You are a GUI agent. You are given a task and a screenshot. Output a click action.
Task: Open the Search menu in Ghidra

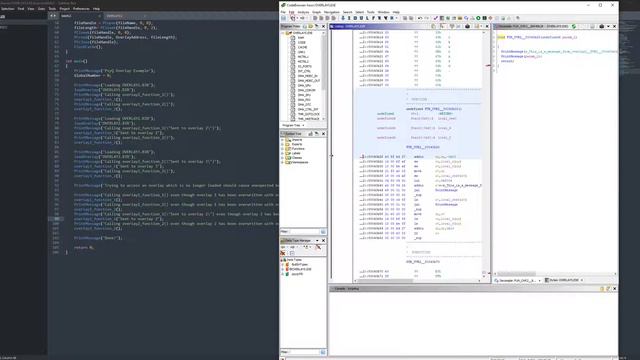pyautogui.click(x=347, y=12)
